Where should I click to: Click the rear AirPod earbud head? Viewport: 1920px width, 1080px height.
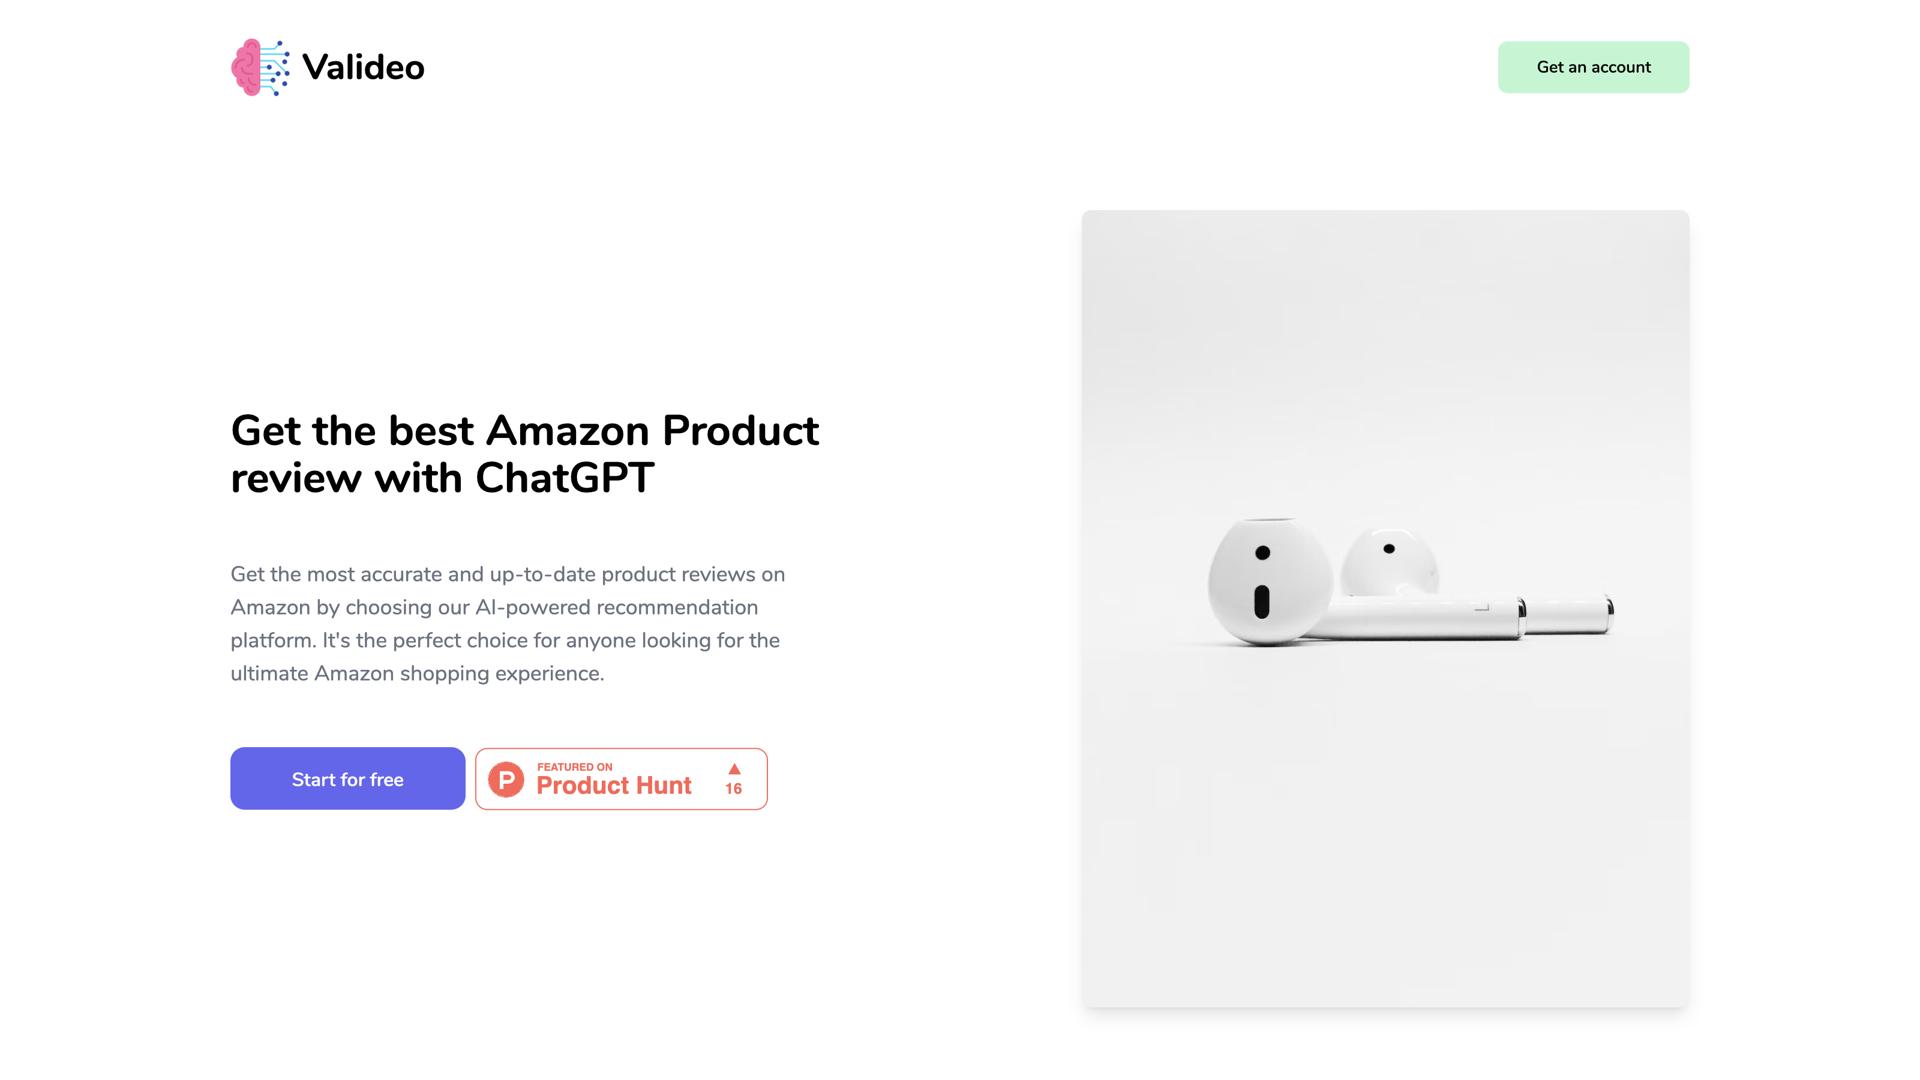pos(1390,562)
